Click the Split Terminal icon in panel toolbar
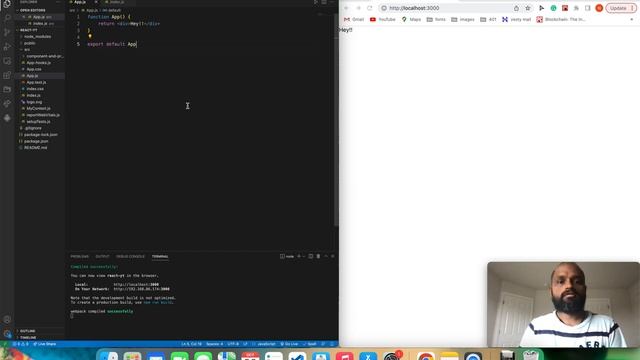Image resolution: width=640 pixels, height=360 pixels. [311, 256]
